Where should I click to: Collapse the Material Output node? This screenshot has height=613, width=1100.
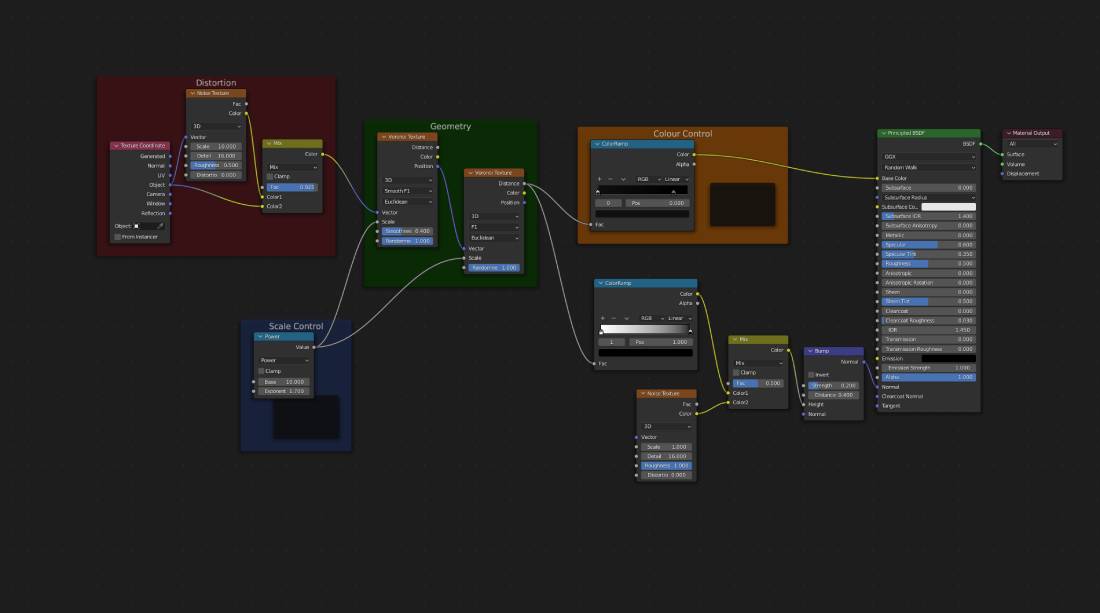tap(1009, 133)
